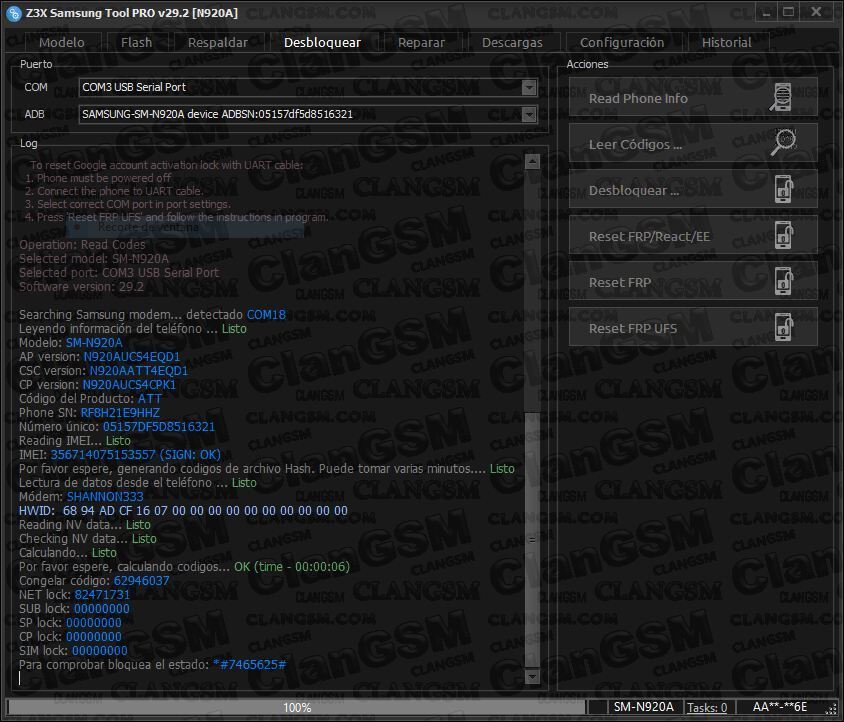Switch to the Flash tab
Screen dimensions: 844x722
(x=137, y=43)
